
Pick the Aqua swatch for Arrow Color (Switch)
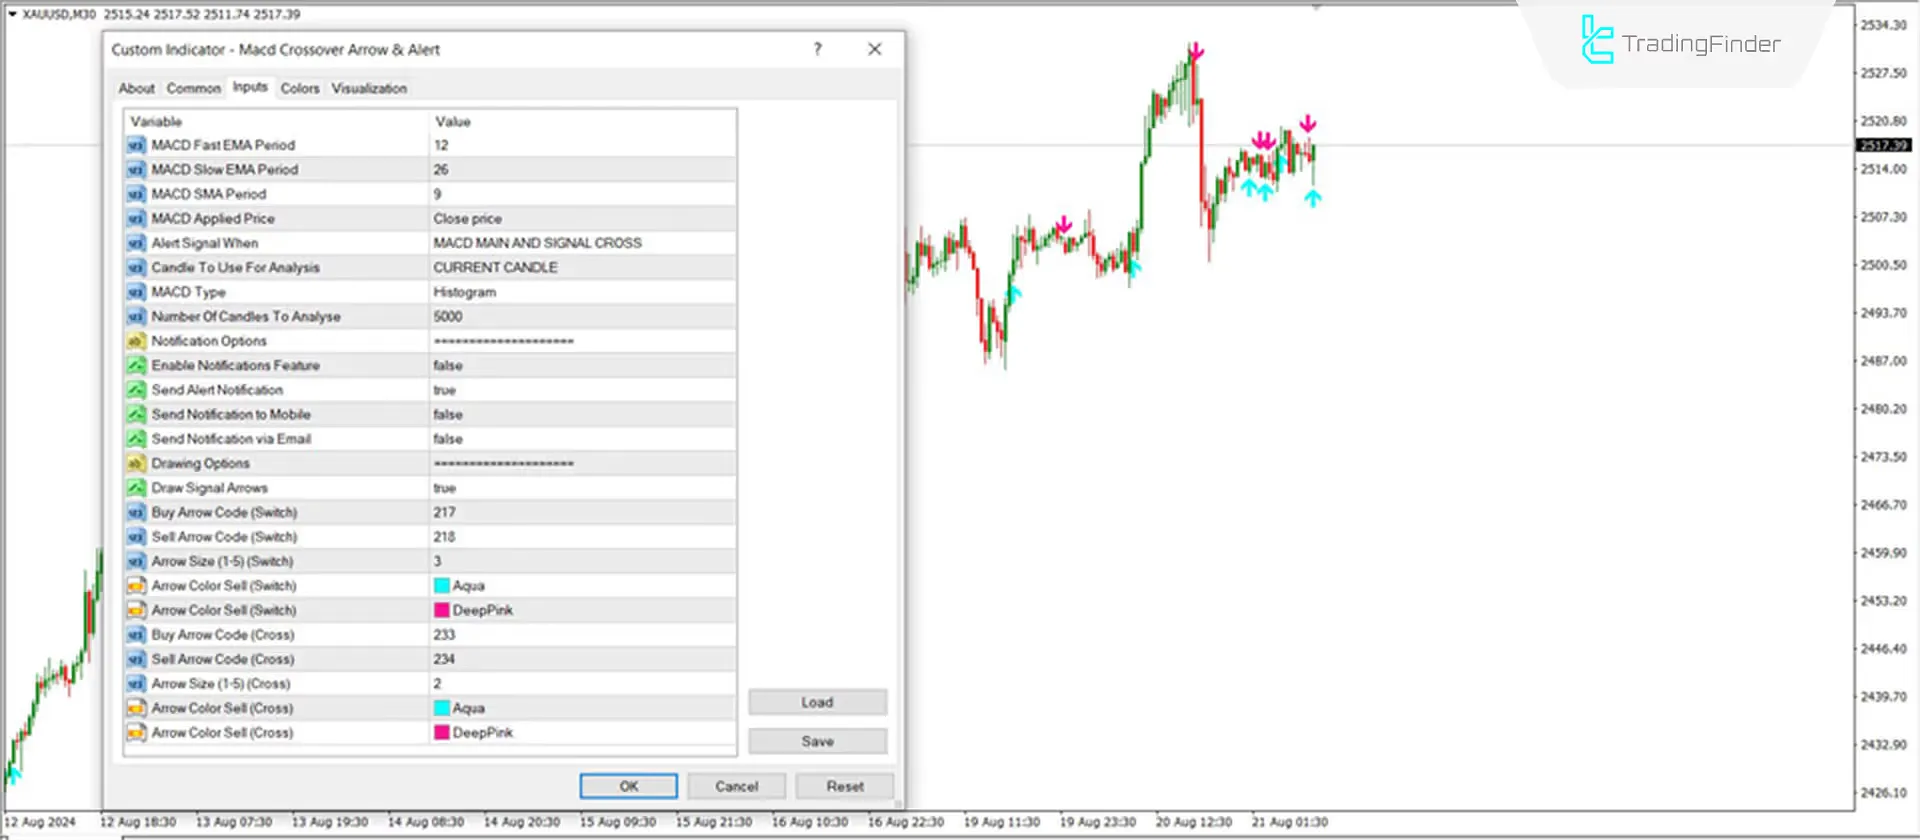click(441, 586)
